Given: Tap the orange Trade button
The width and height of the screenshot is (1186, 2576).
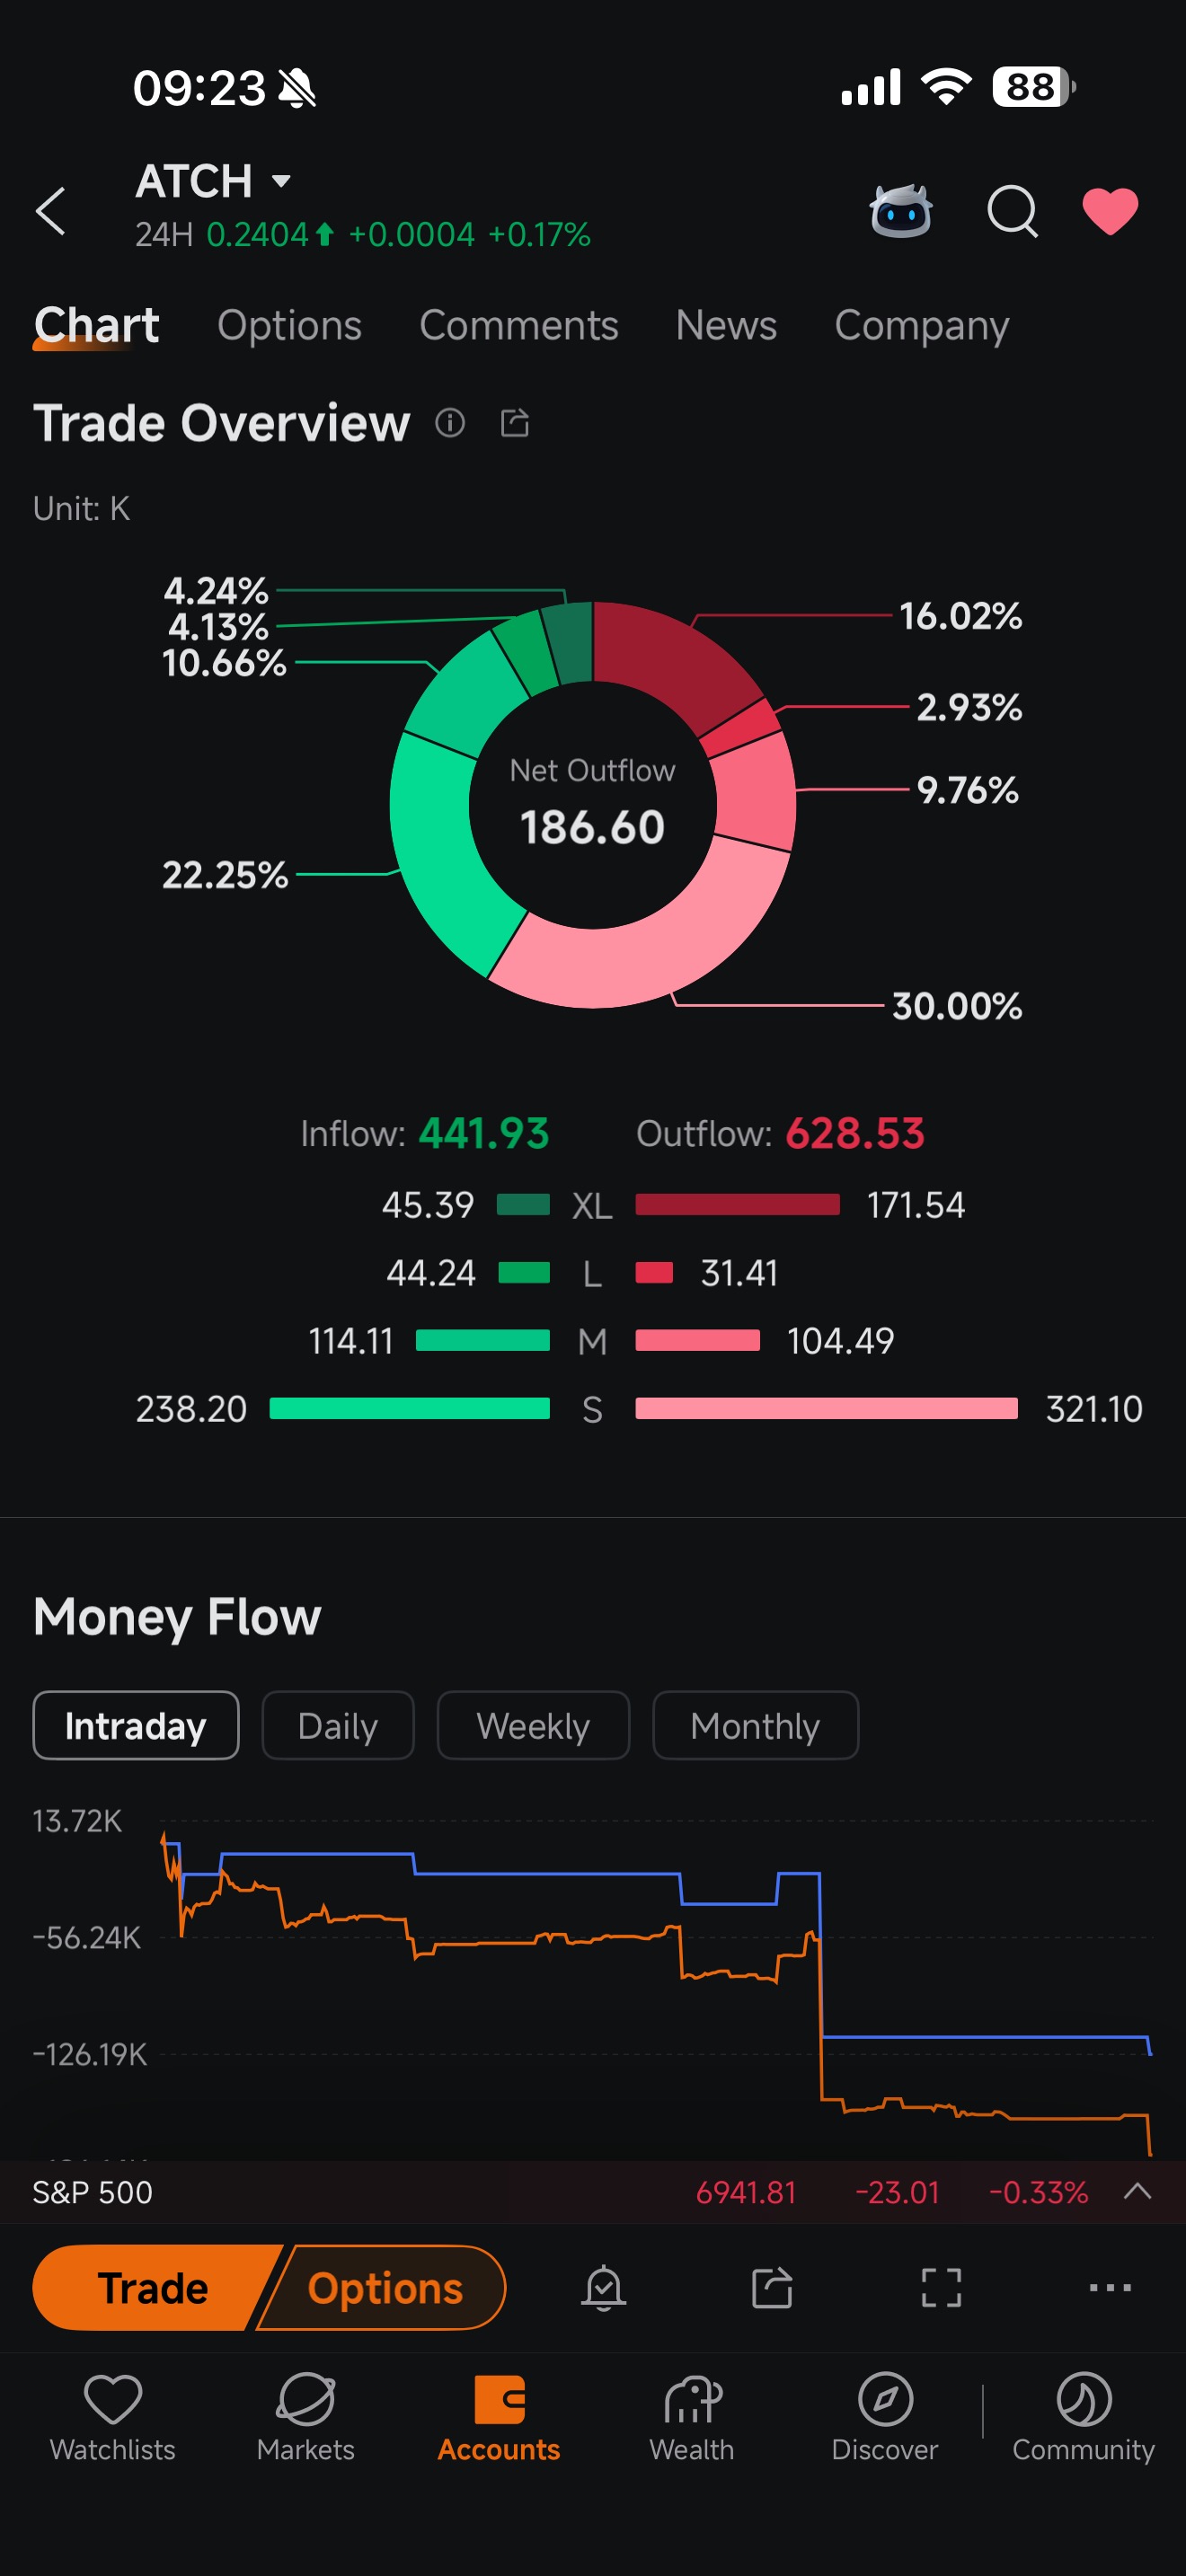Looking at the screenshot, I should click(153, 2288).
